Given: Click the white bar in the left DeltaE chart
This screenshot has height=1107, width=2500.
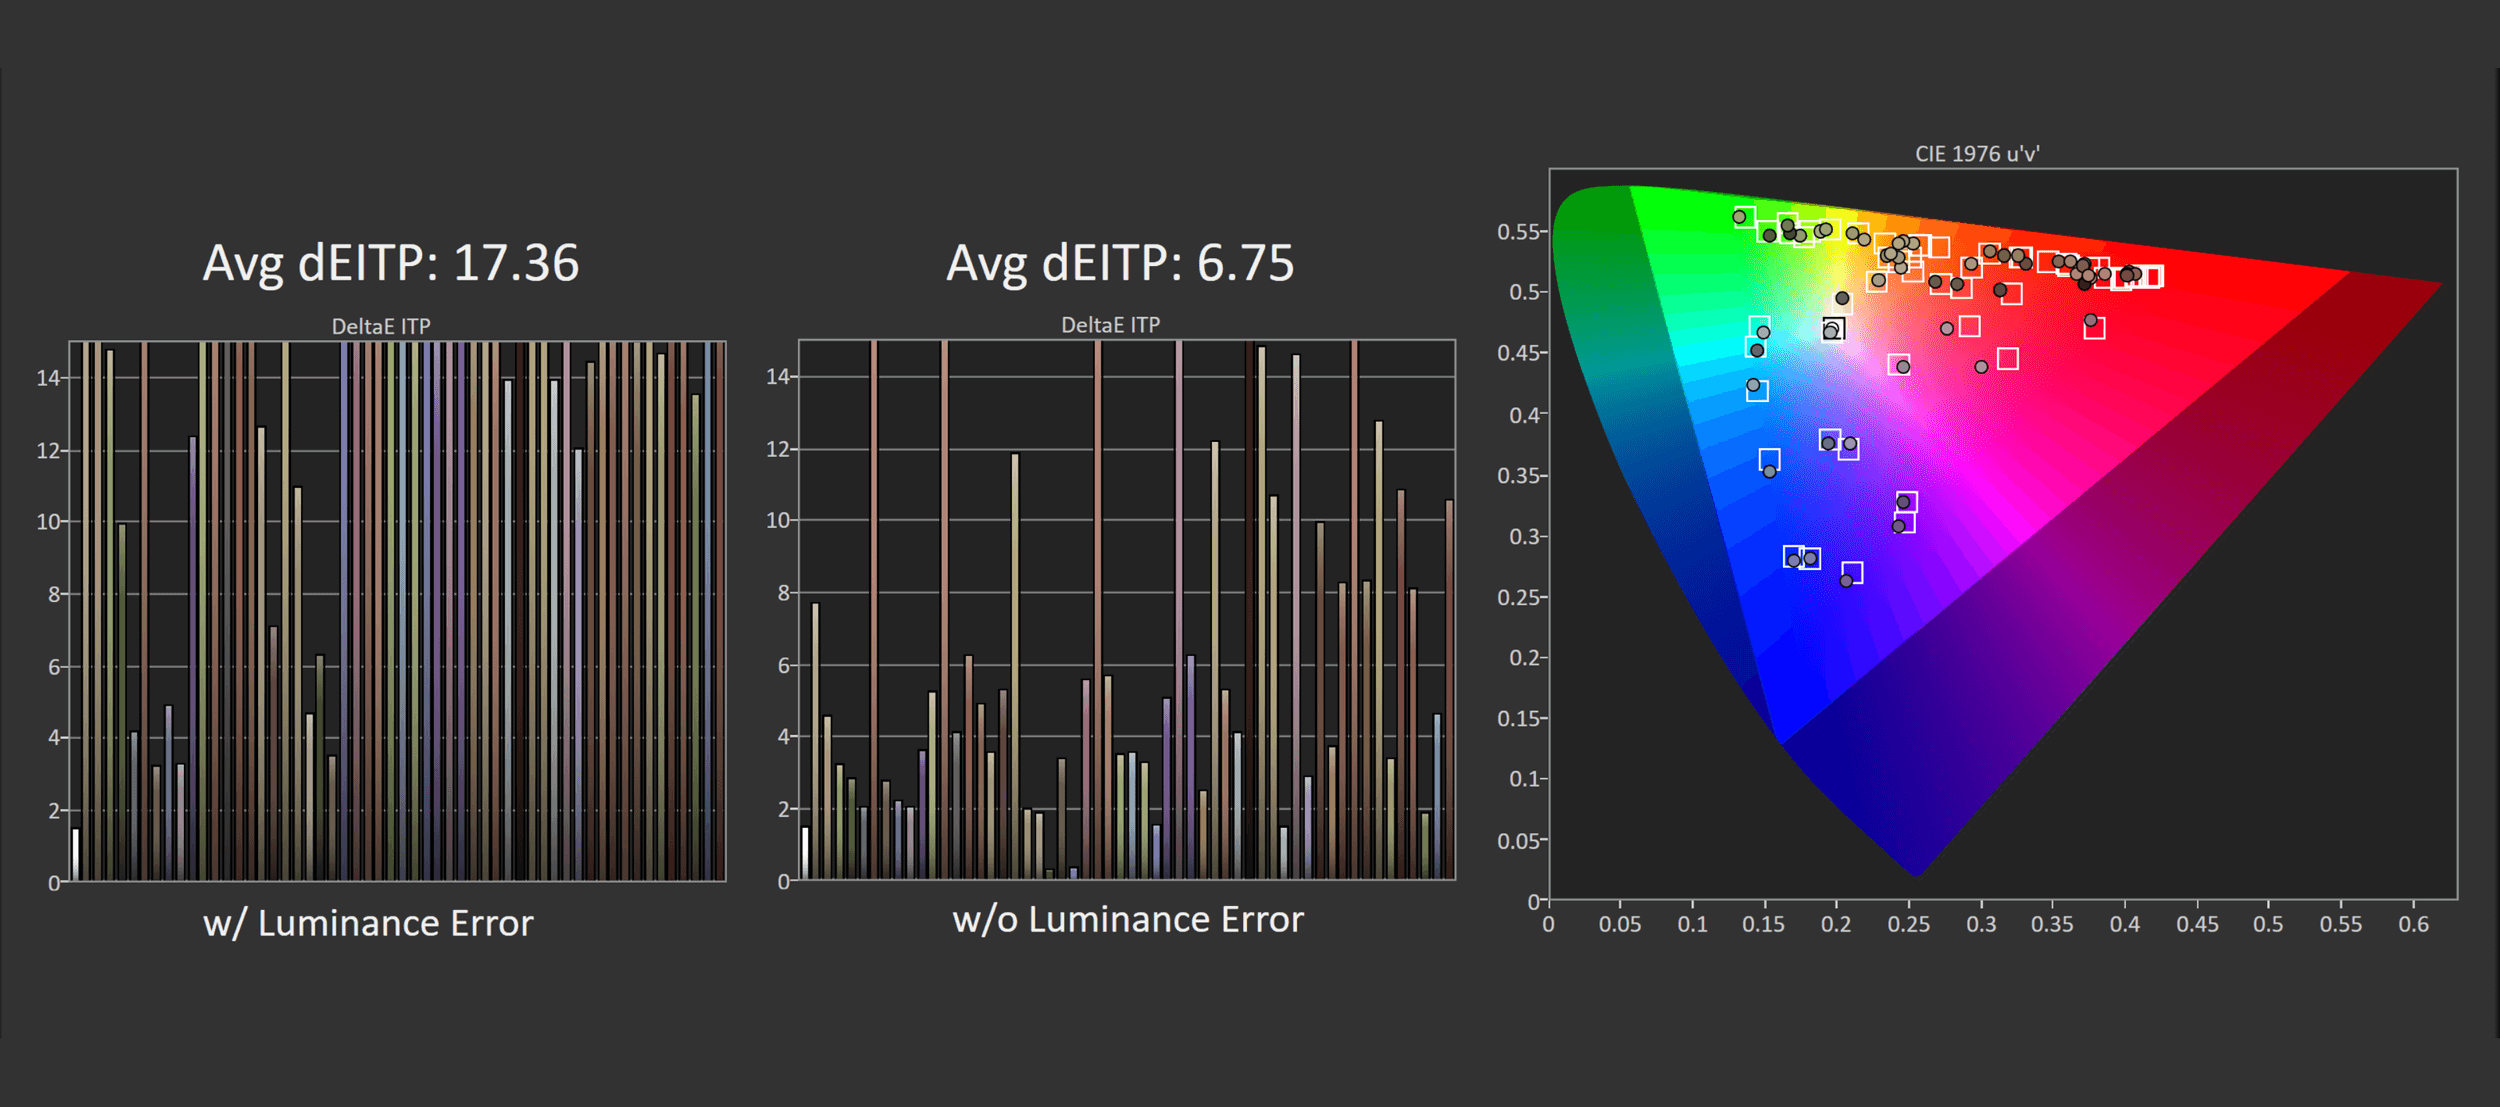Looking at the screenshot, I should [75, 854].
